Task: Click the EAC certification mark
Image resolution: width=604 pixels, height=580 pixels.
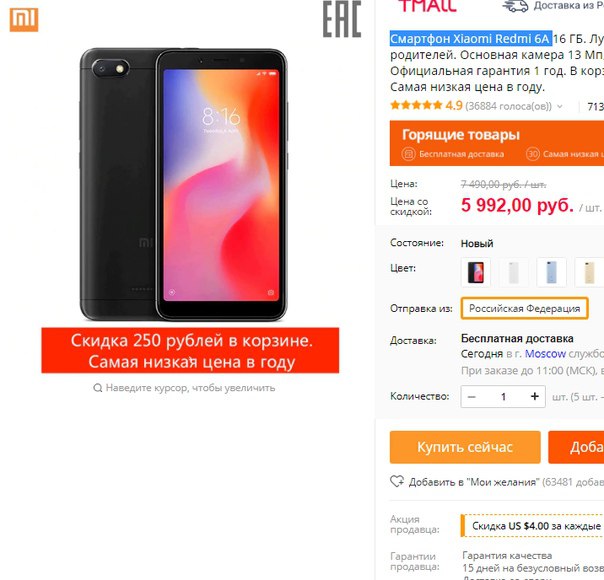Action: pos(342,19)
